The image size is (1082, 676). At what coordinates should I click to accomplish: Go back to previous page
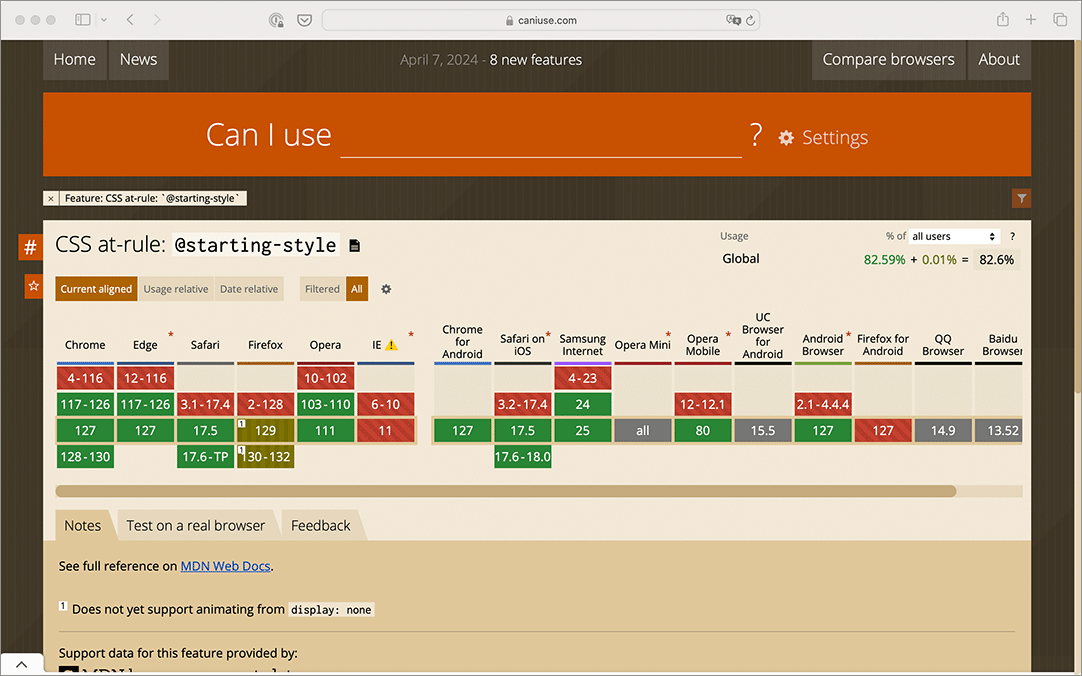[130, 20]
